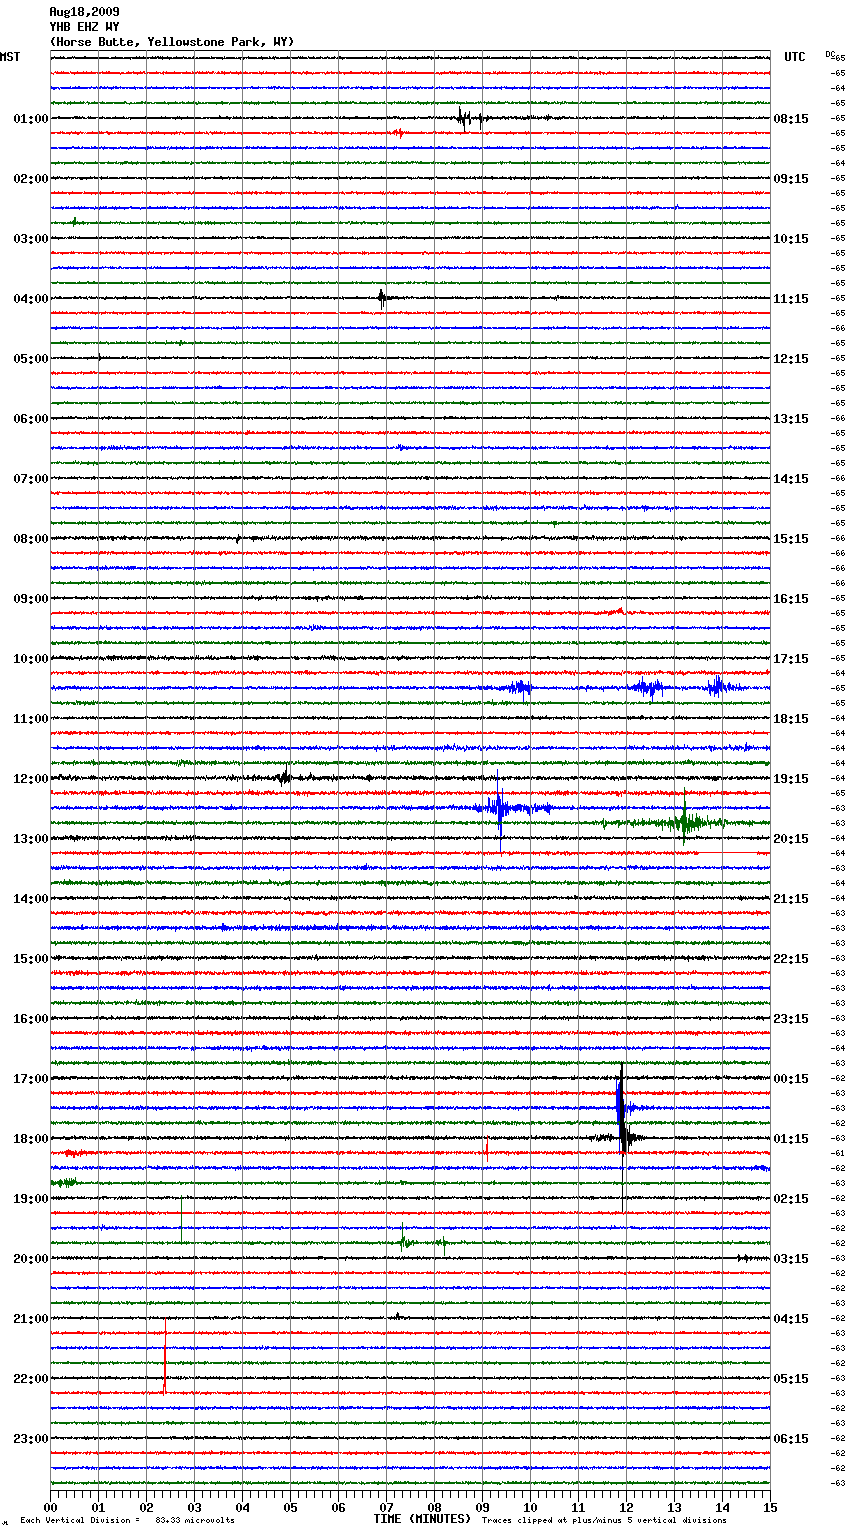The width and height of the screenshot is (850, 1534).
Task: Click the 08:15 UTC time label
Action: [x=791, y=119]
